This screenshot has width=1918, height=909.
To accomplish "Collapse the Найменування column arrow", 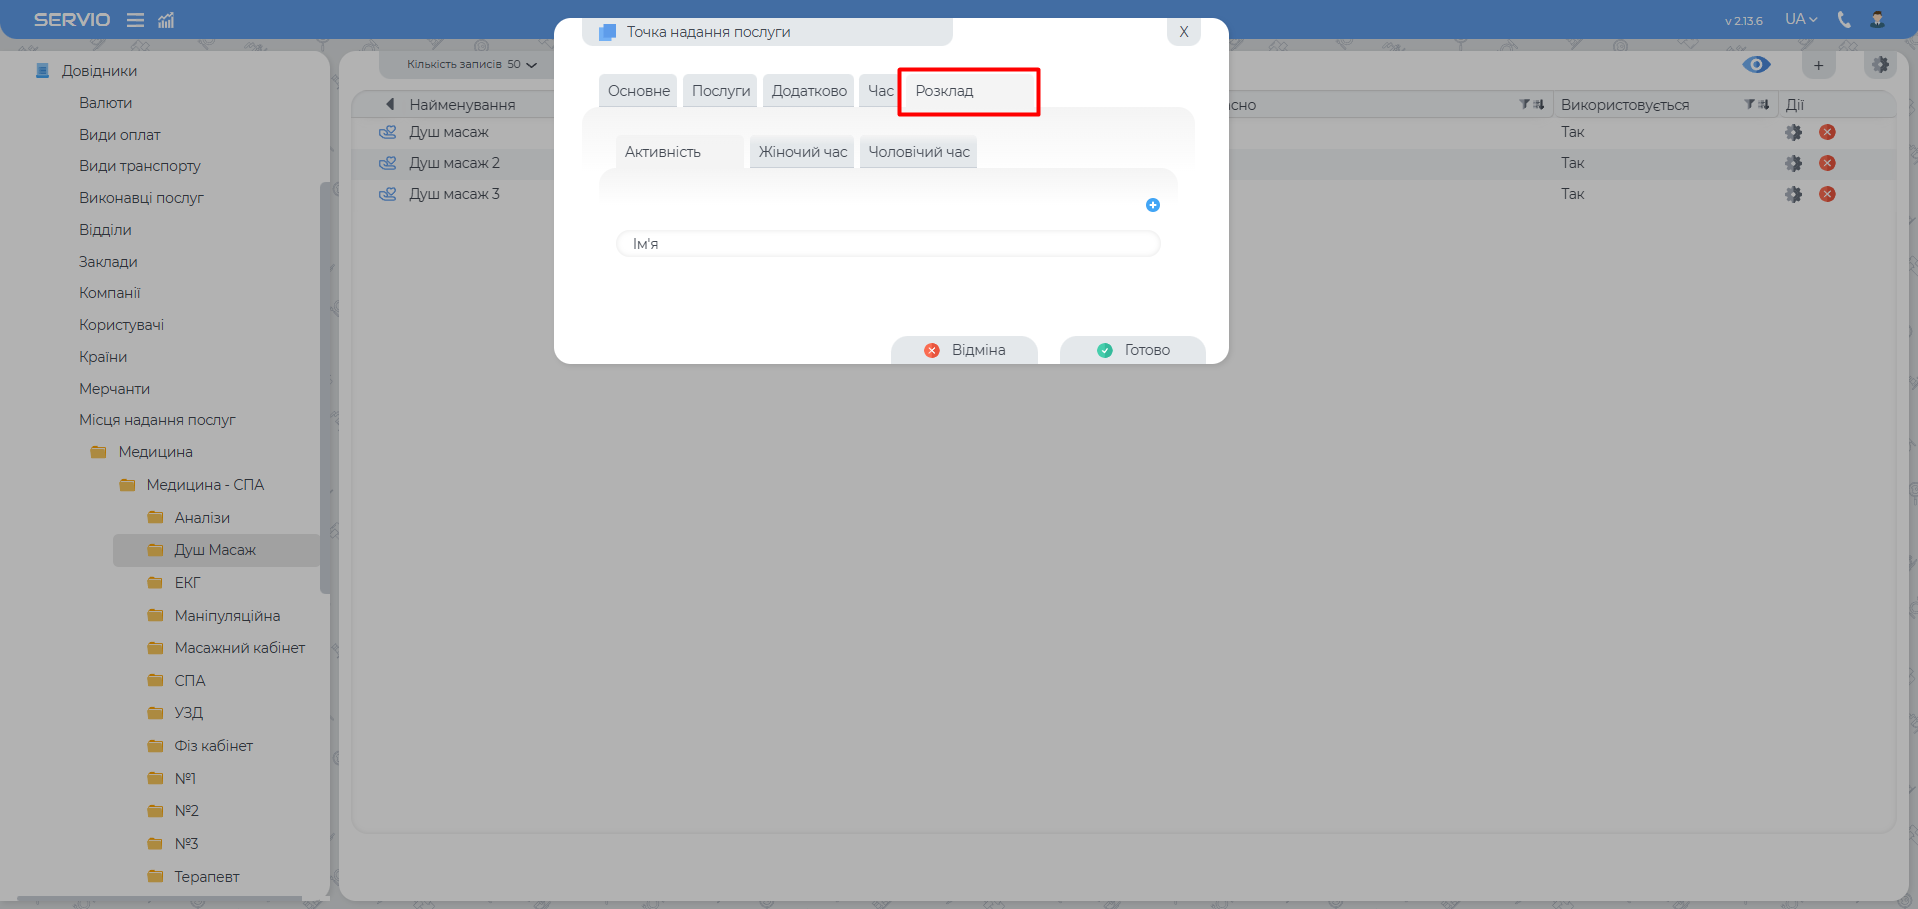I will pyautogui.click(x=390, y=104).
